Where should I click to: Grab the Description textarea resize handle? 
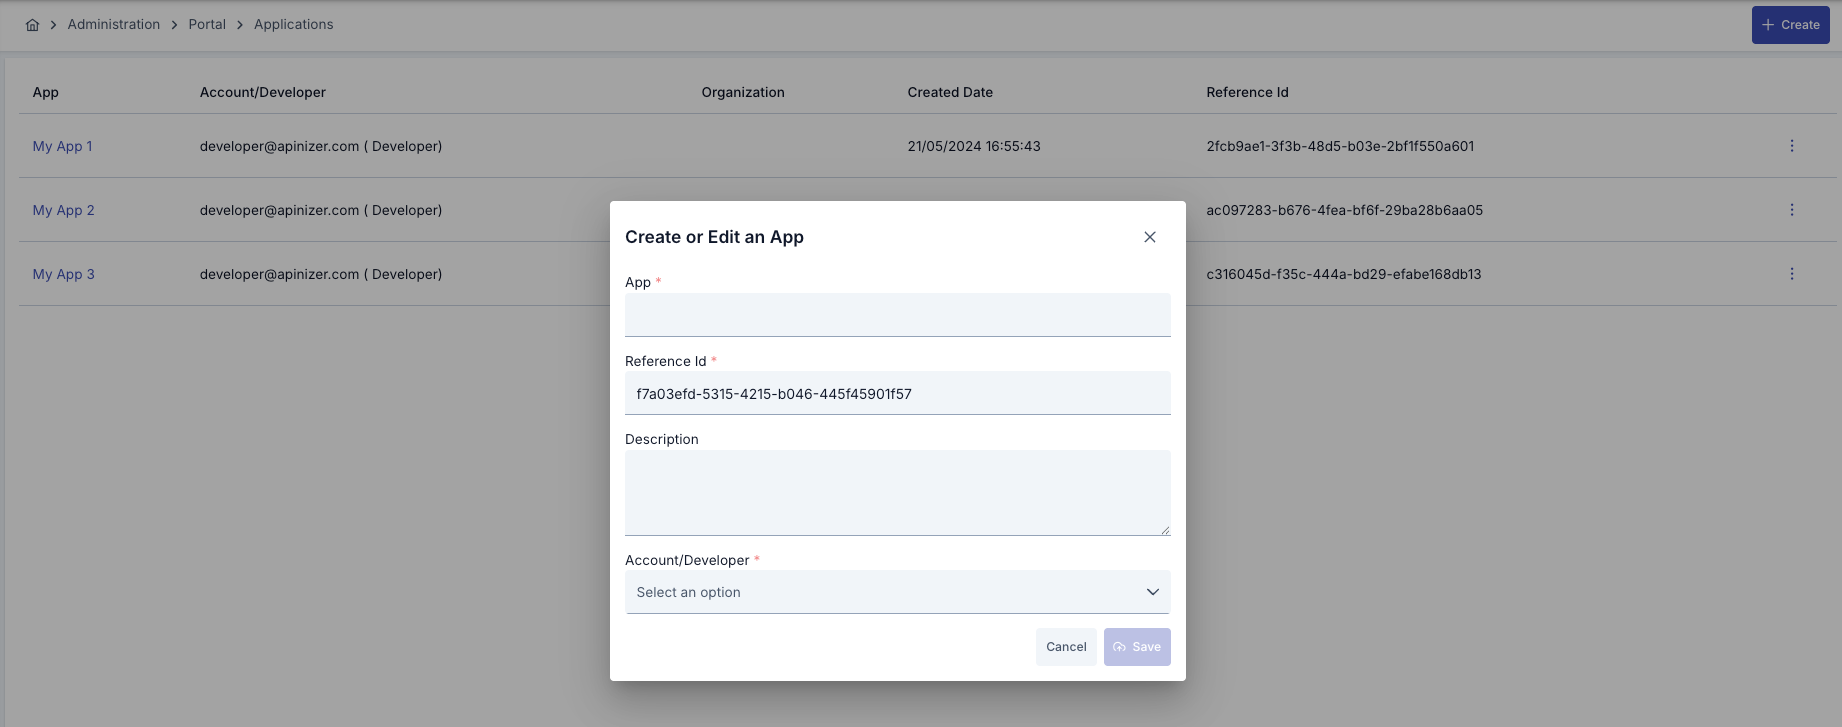[x=1165, y=530]
